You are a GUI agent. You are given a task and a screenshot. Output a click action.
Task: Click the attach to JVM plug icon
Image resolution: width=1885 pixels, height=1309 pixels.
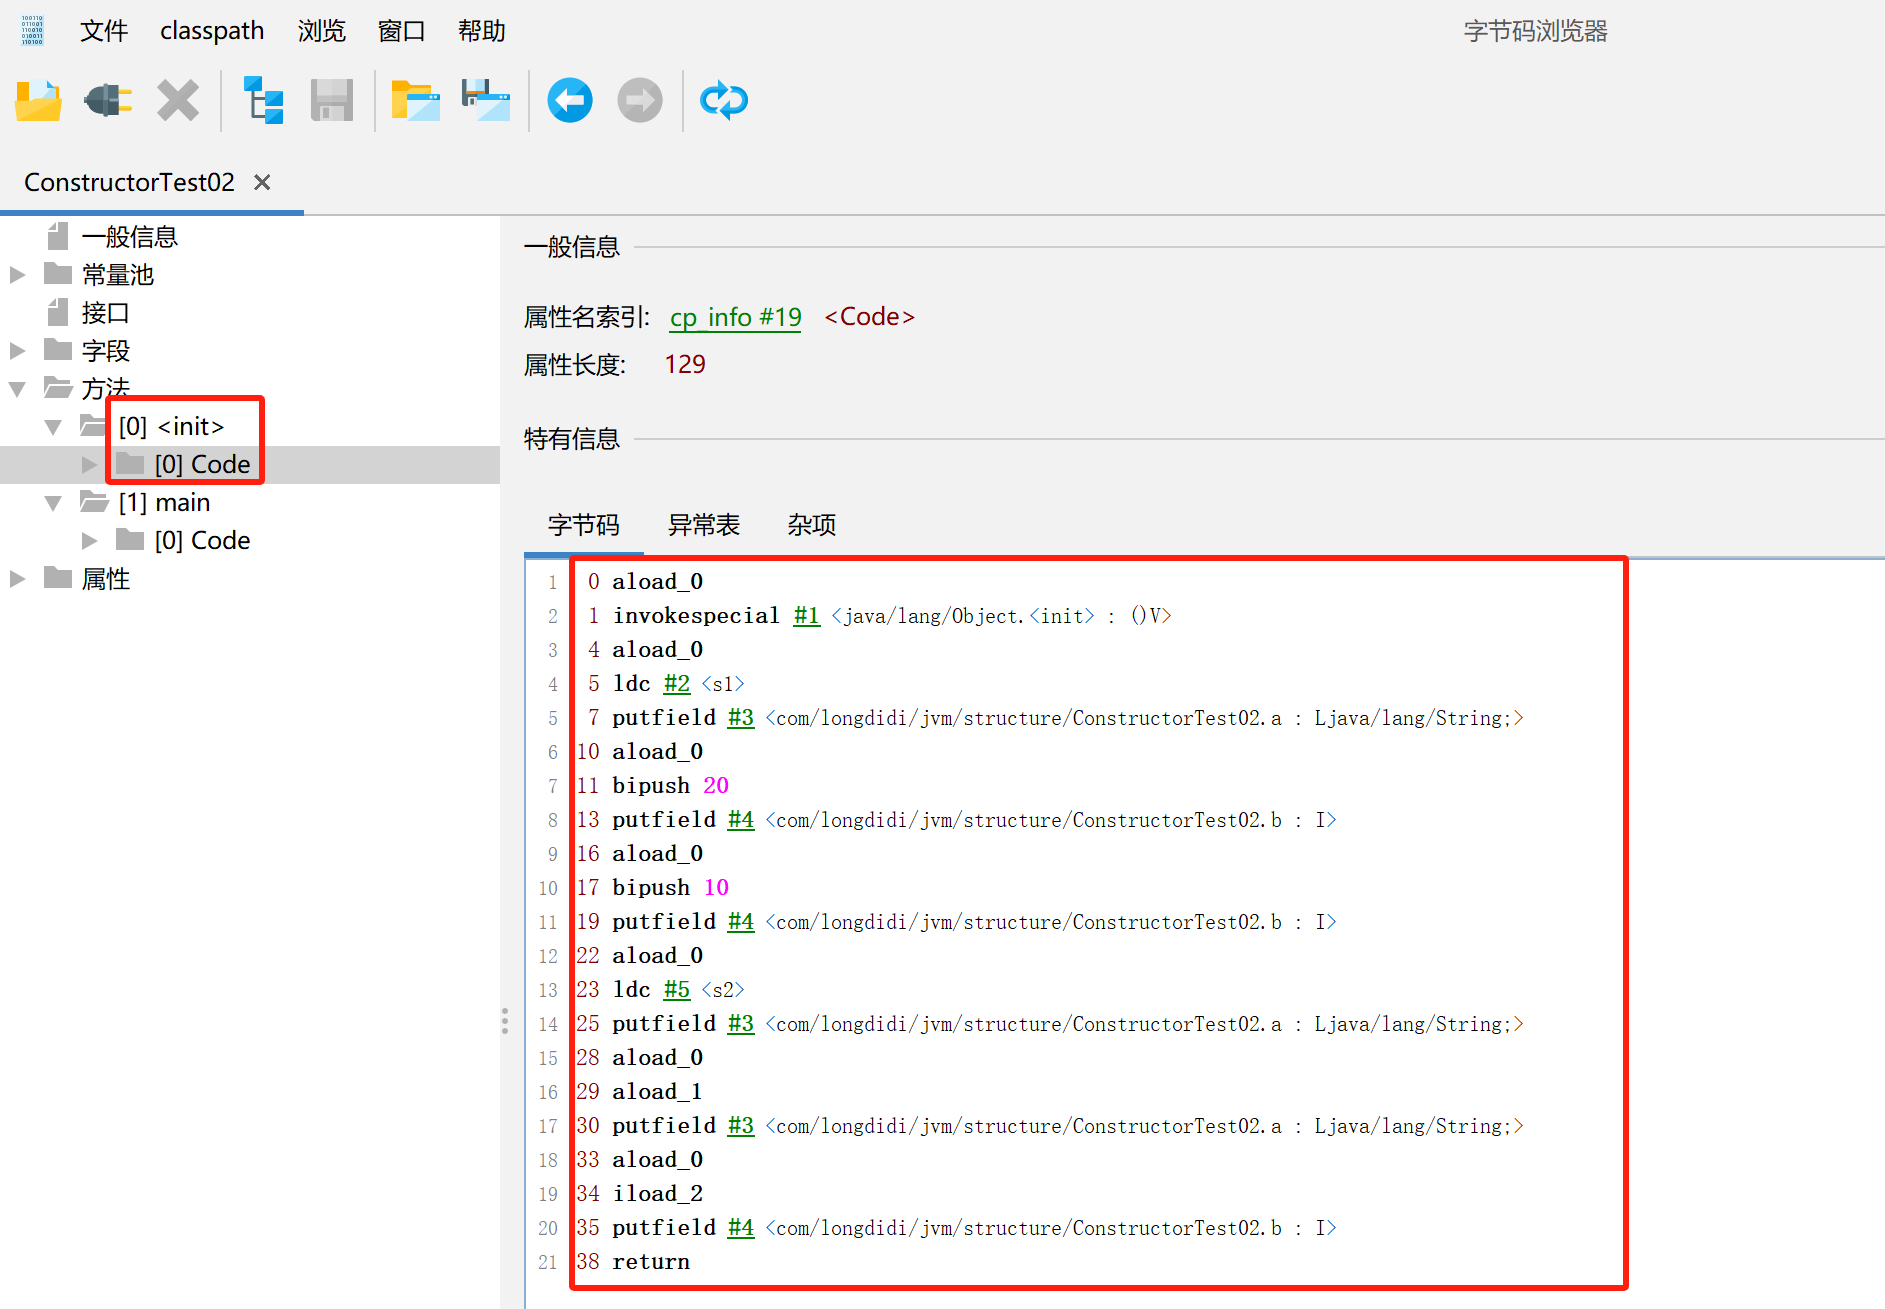point(108,101)
